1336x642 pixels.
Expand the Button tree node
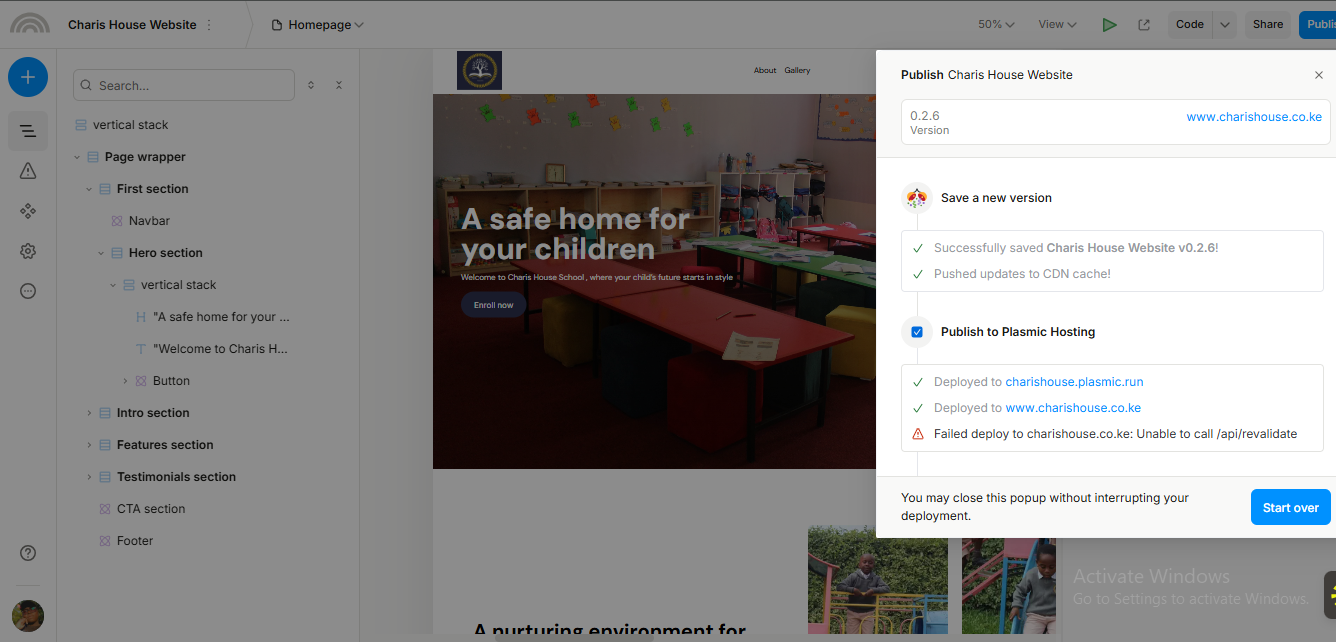125,381
